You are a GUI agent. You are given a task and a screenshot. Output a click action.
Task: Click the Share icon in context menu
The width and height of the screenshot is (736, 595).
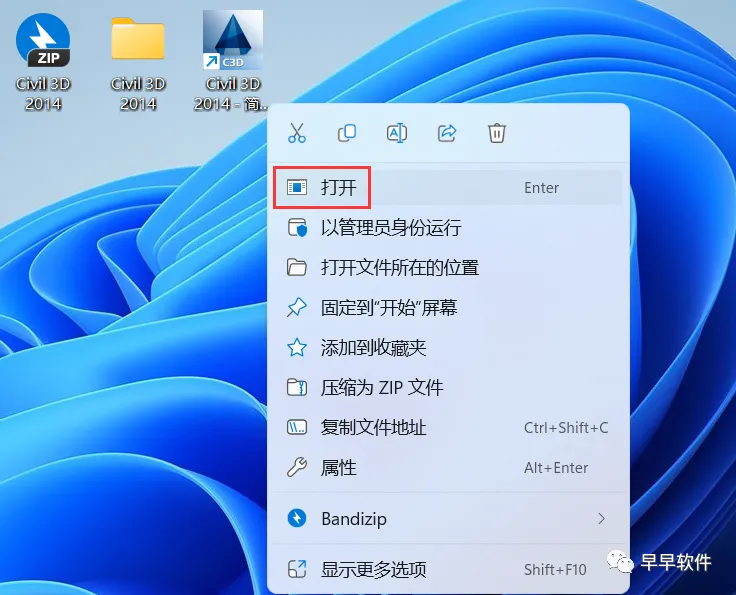[x=447, y=133]
